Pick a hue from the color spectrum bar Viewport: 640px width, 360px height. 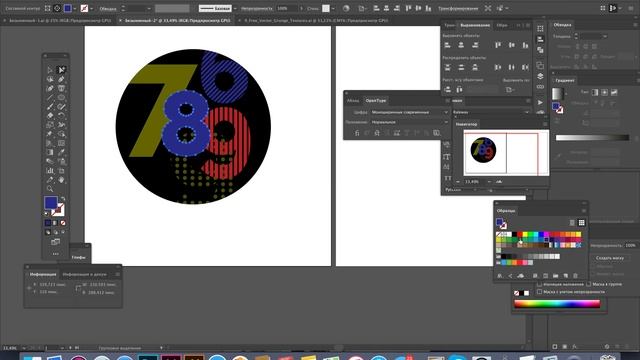point(557,304)
